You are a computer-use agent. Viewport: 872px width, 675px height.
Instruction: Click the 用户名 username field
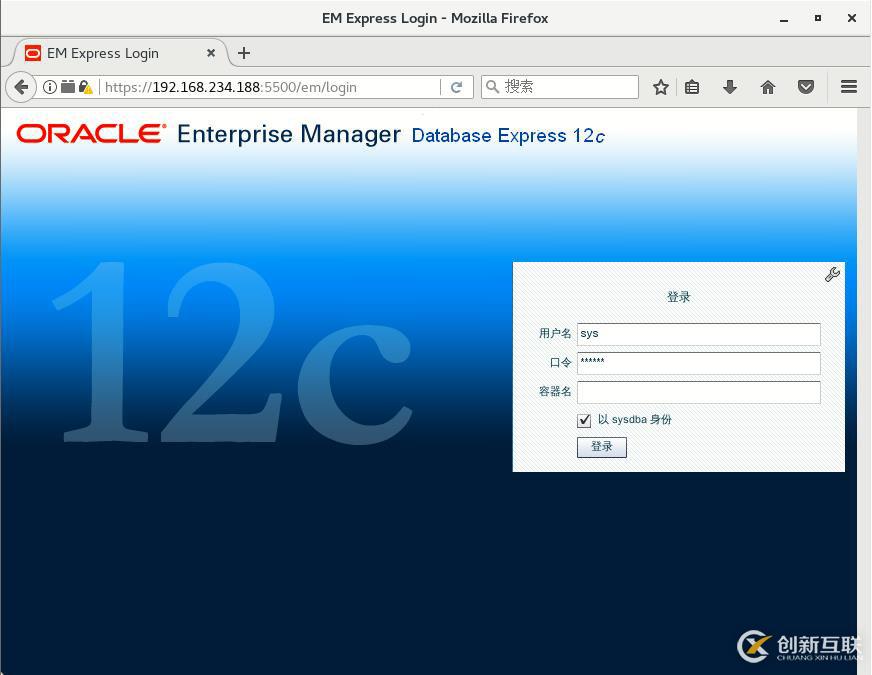point(698,333)
